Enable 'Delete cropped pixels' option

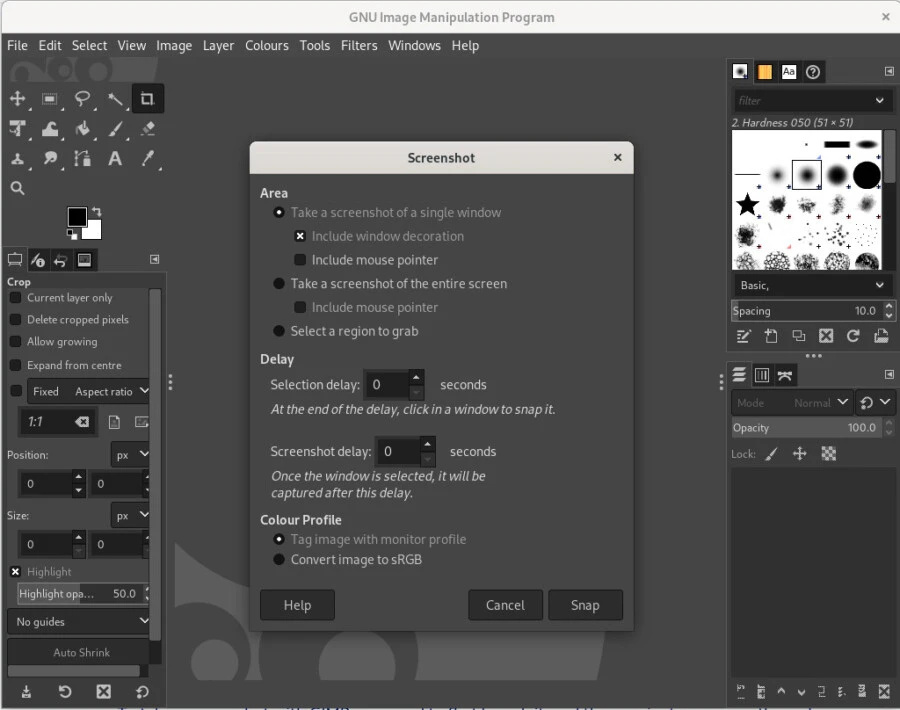(x=15, y=320)
